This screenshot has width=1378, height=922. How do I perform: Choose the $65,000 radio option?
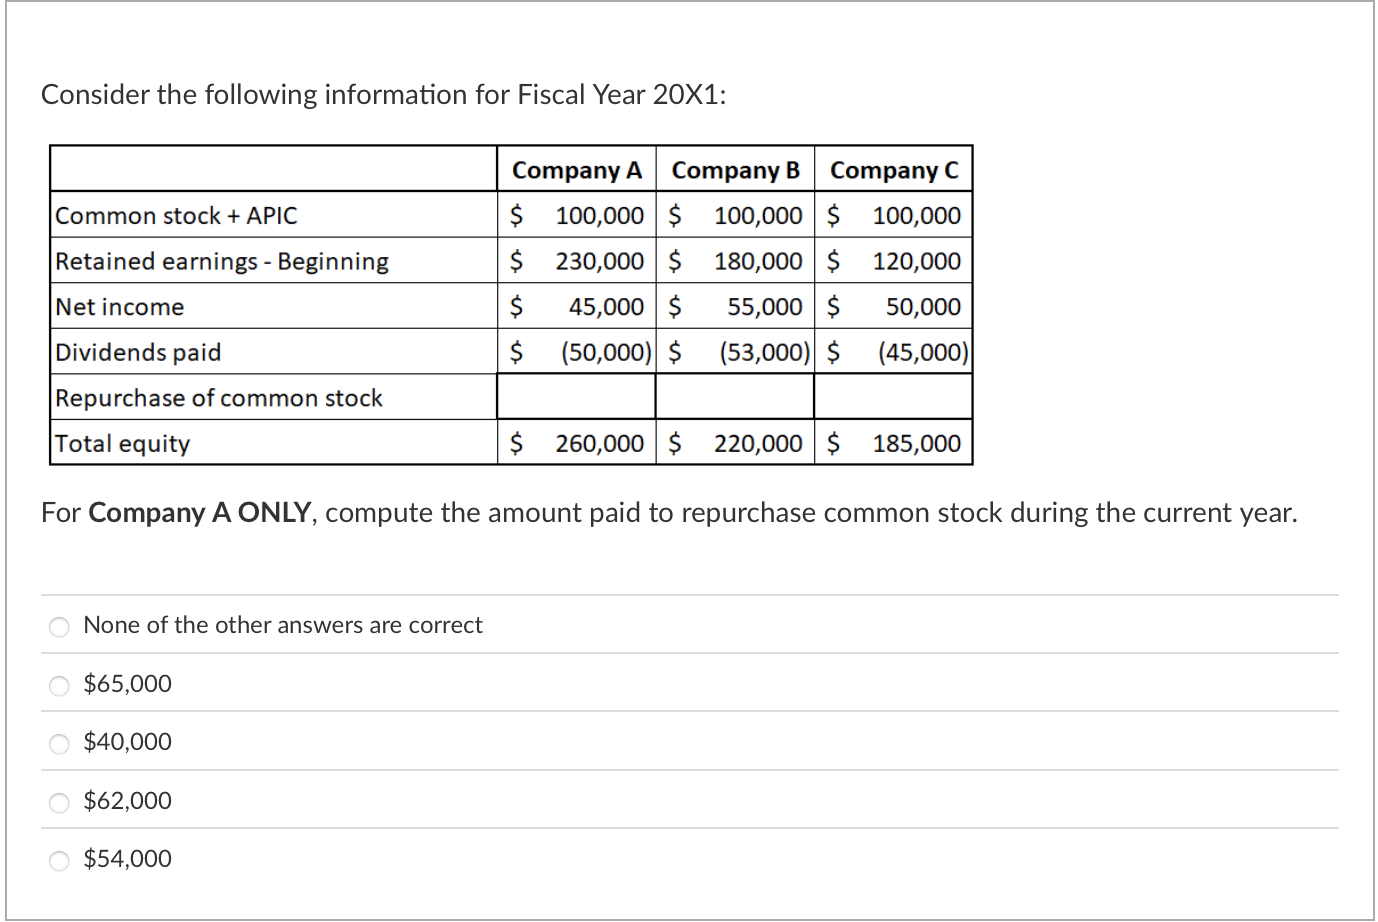pos(60,685)
